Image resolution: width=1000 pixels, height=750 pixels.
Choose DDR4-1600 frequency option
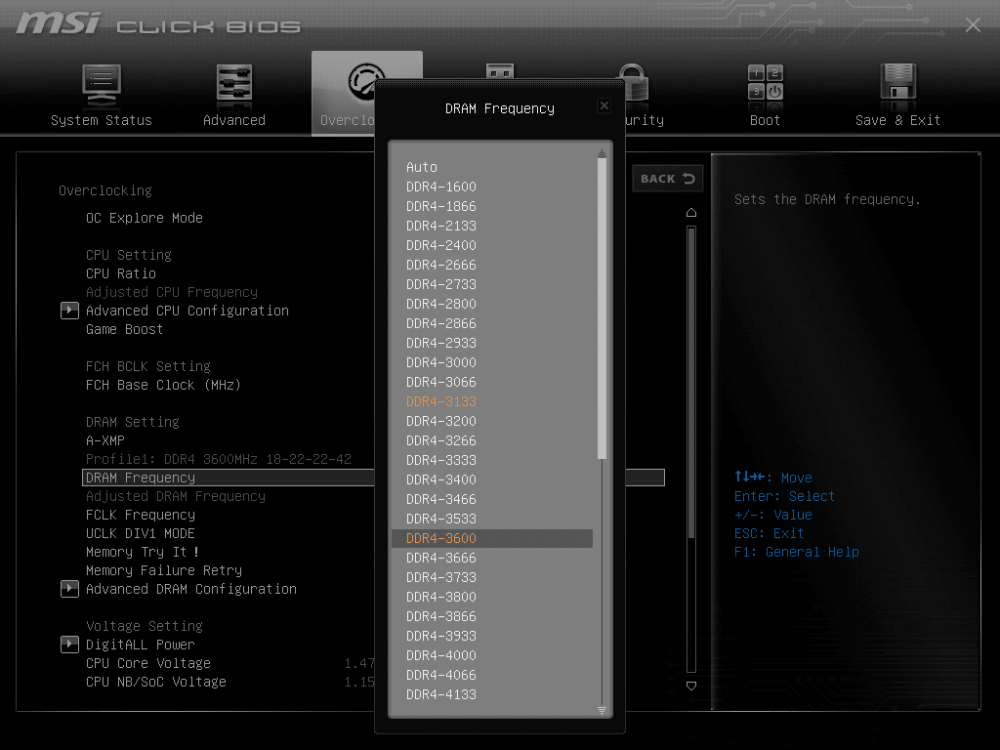(x=441, y=187)
